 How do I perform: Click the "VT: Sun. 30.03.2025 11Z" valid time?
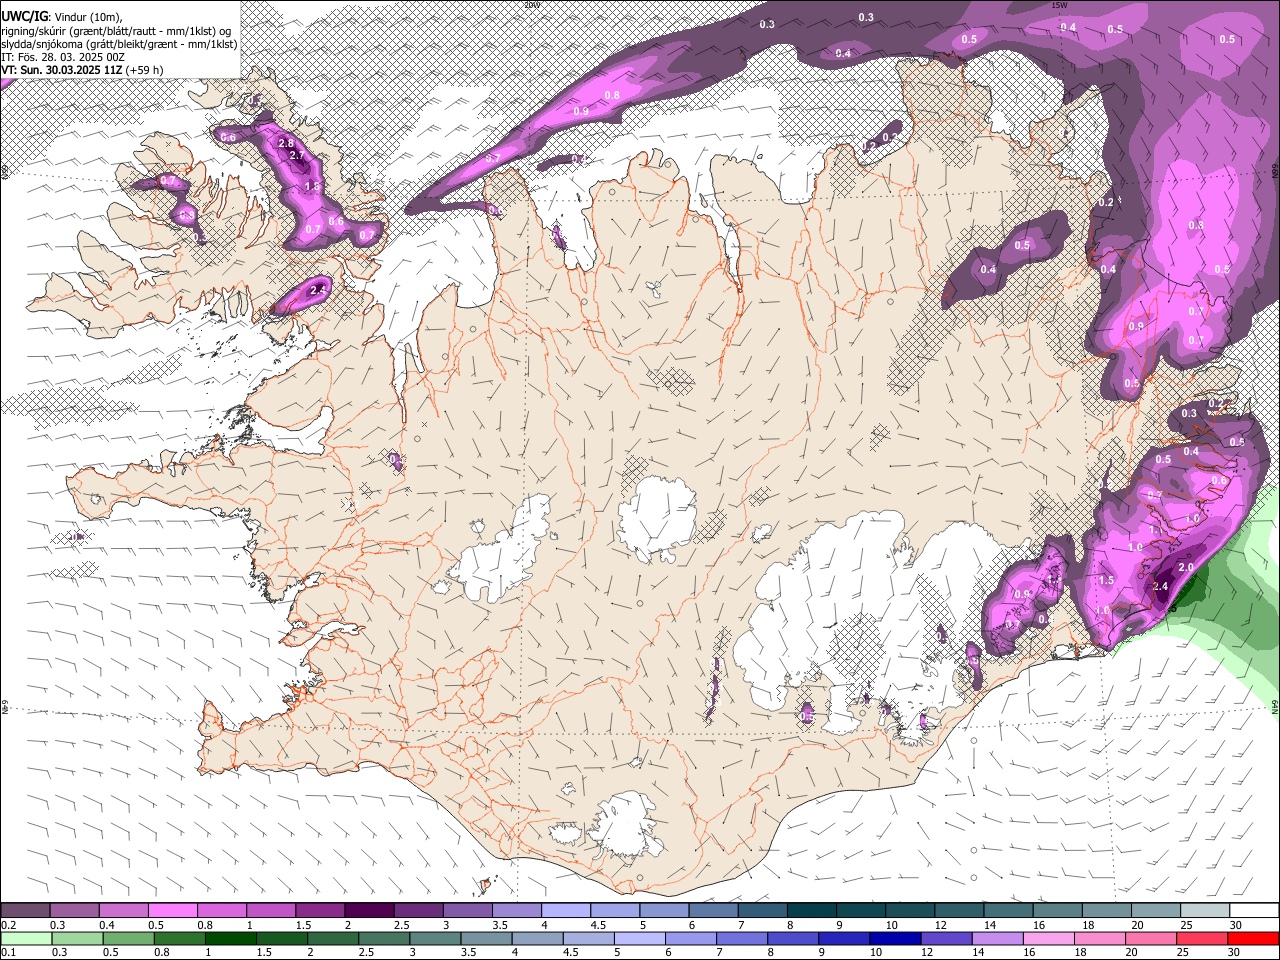[62, 70]
